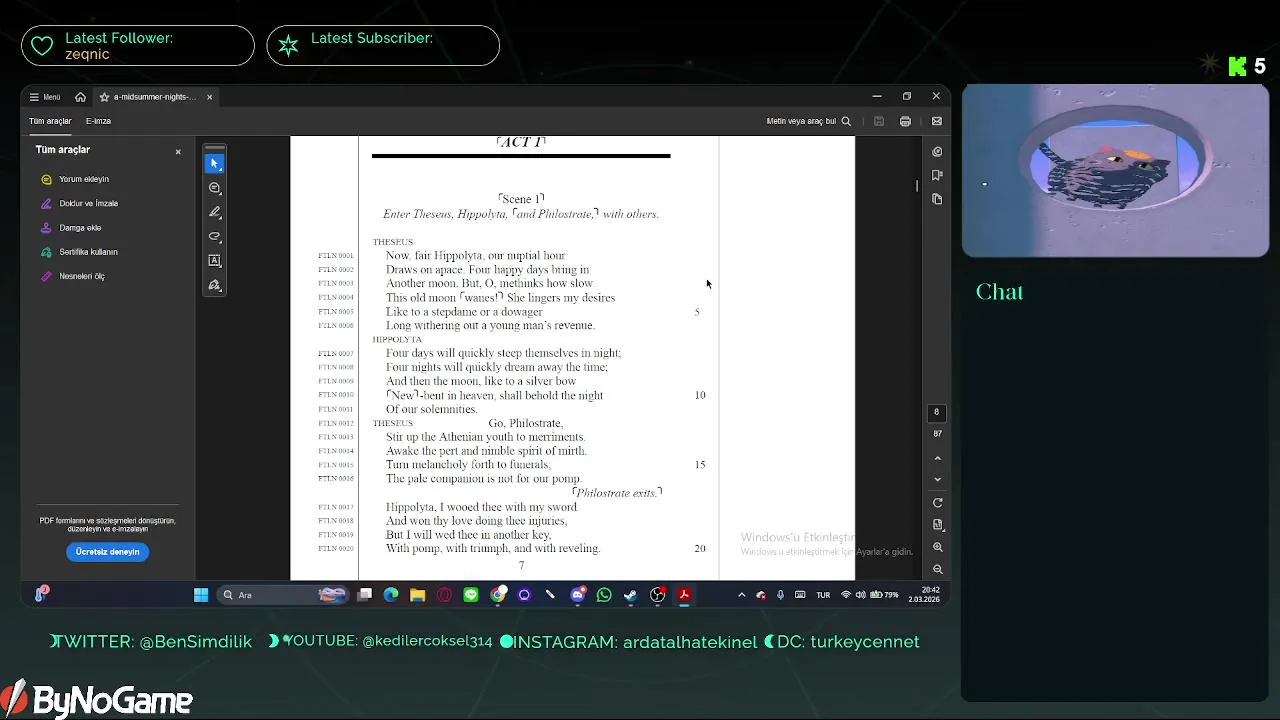Image resolution: width=1280 pixels, height=720 pixels.
Task: Open Yorum ekleyin tool
Action: point(75,179)
